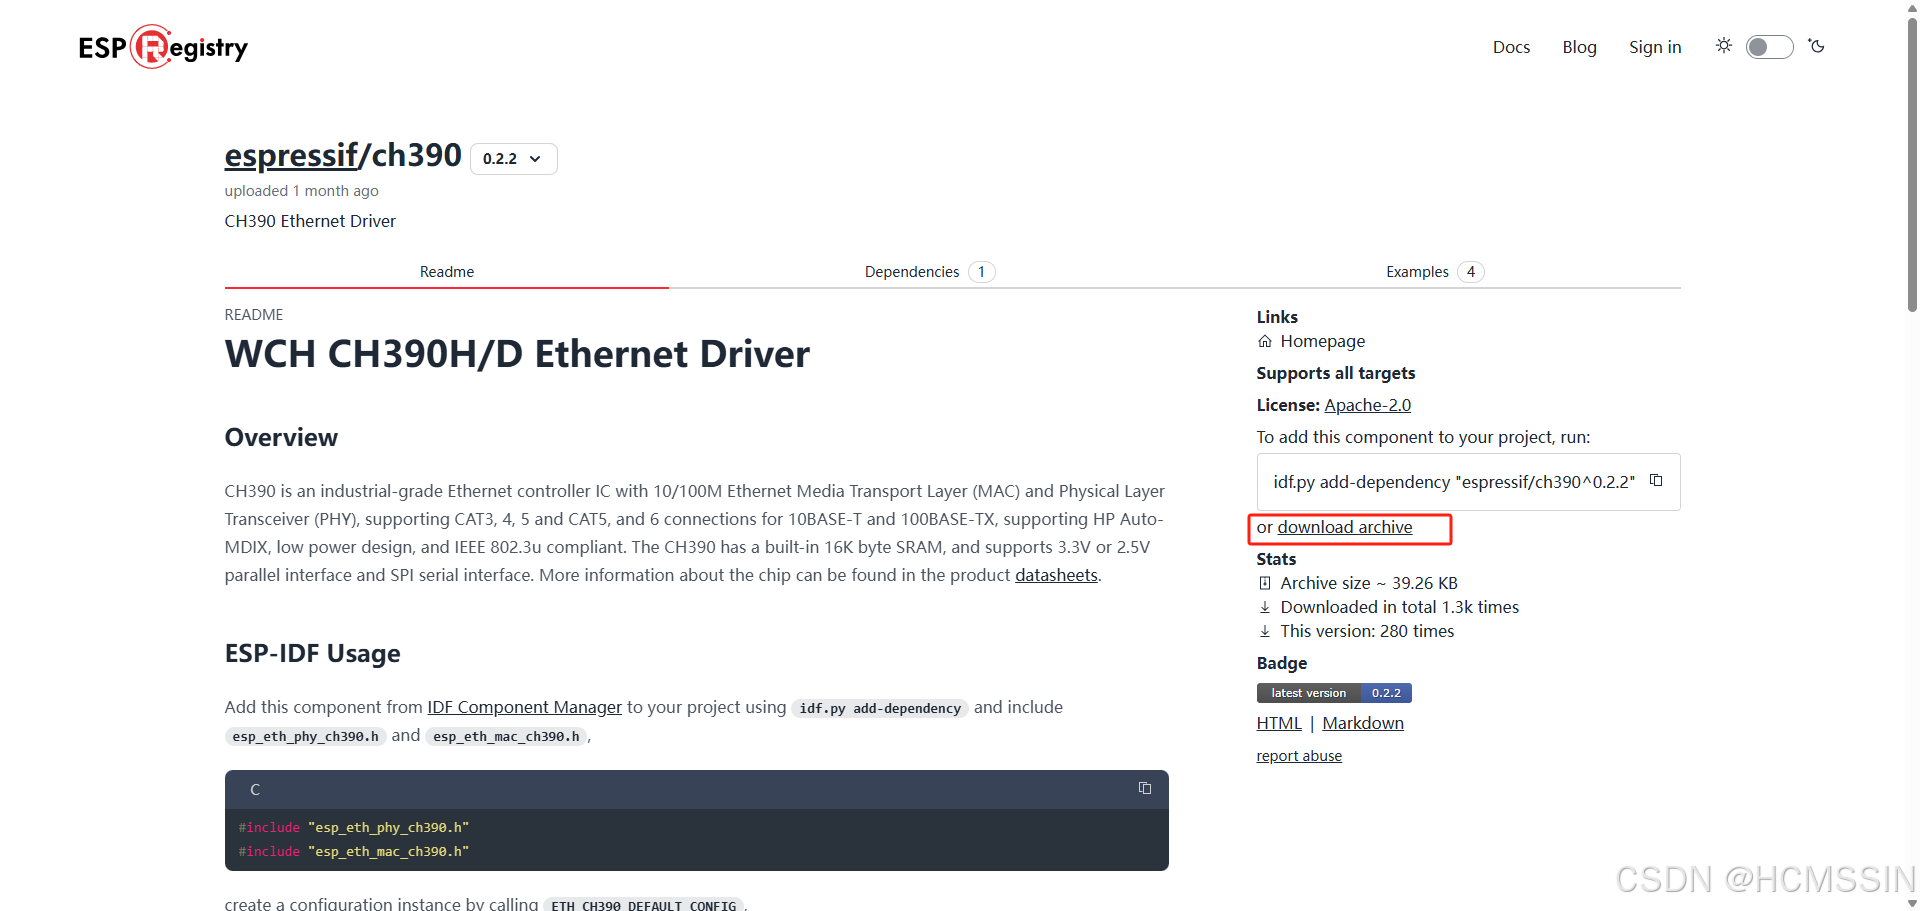Copy the C include code block

click(x=1145, y=789)
